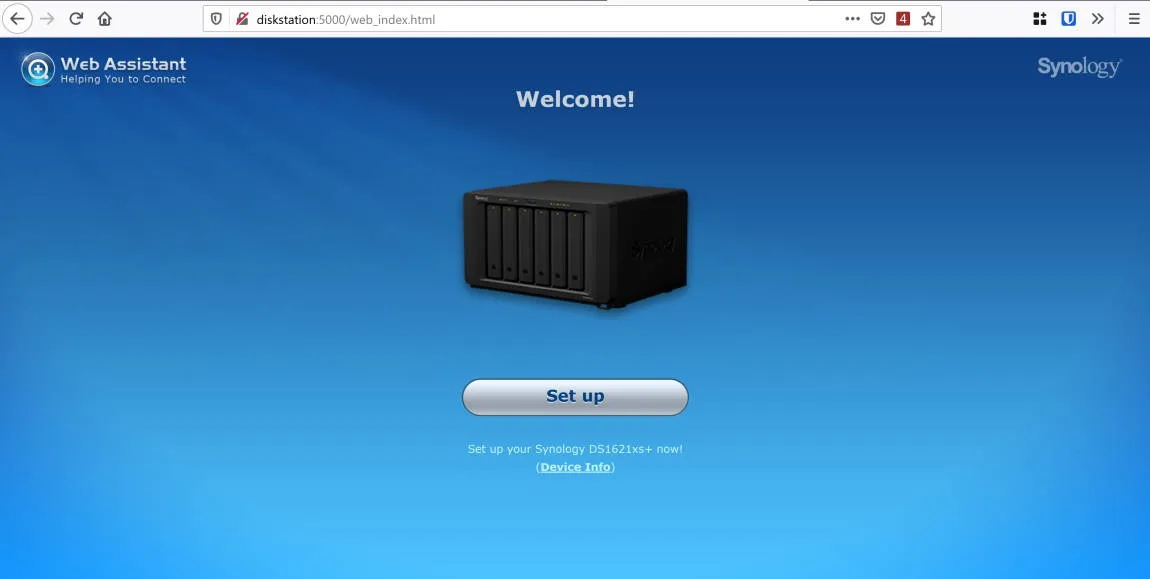Screen dimensions: 1150x579
Task: Open the Device Info link
Action: click(x=574, y=466)
